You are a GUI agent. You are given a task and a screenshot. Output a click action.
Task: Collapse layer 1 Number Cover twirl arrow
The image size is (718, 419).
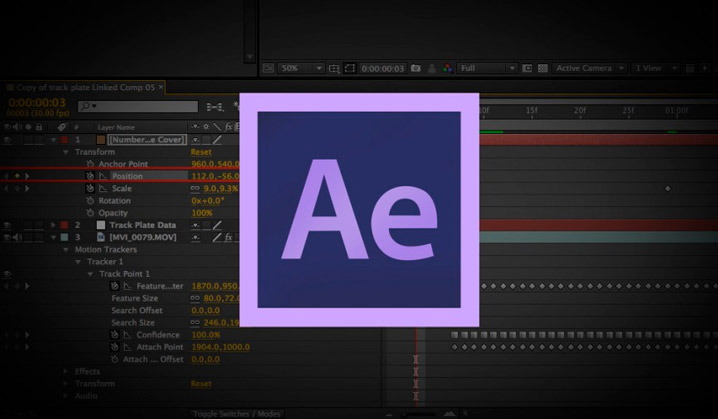pos(54,140)
